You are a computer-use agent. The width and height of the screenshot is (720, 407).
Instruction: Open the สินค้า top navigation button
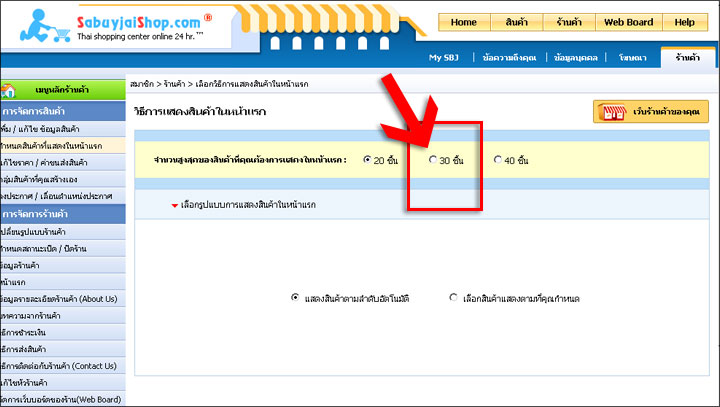(517, 22)
